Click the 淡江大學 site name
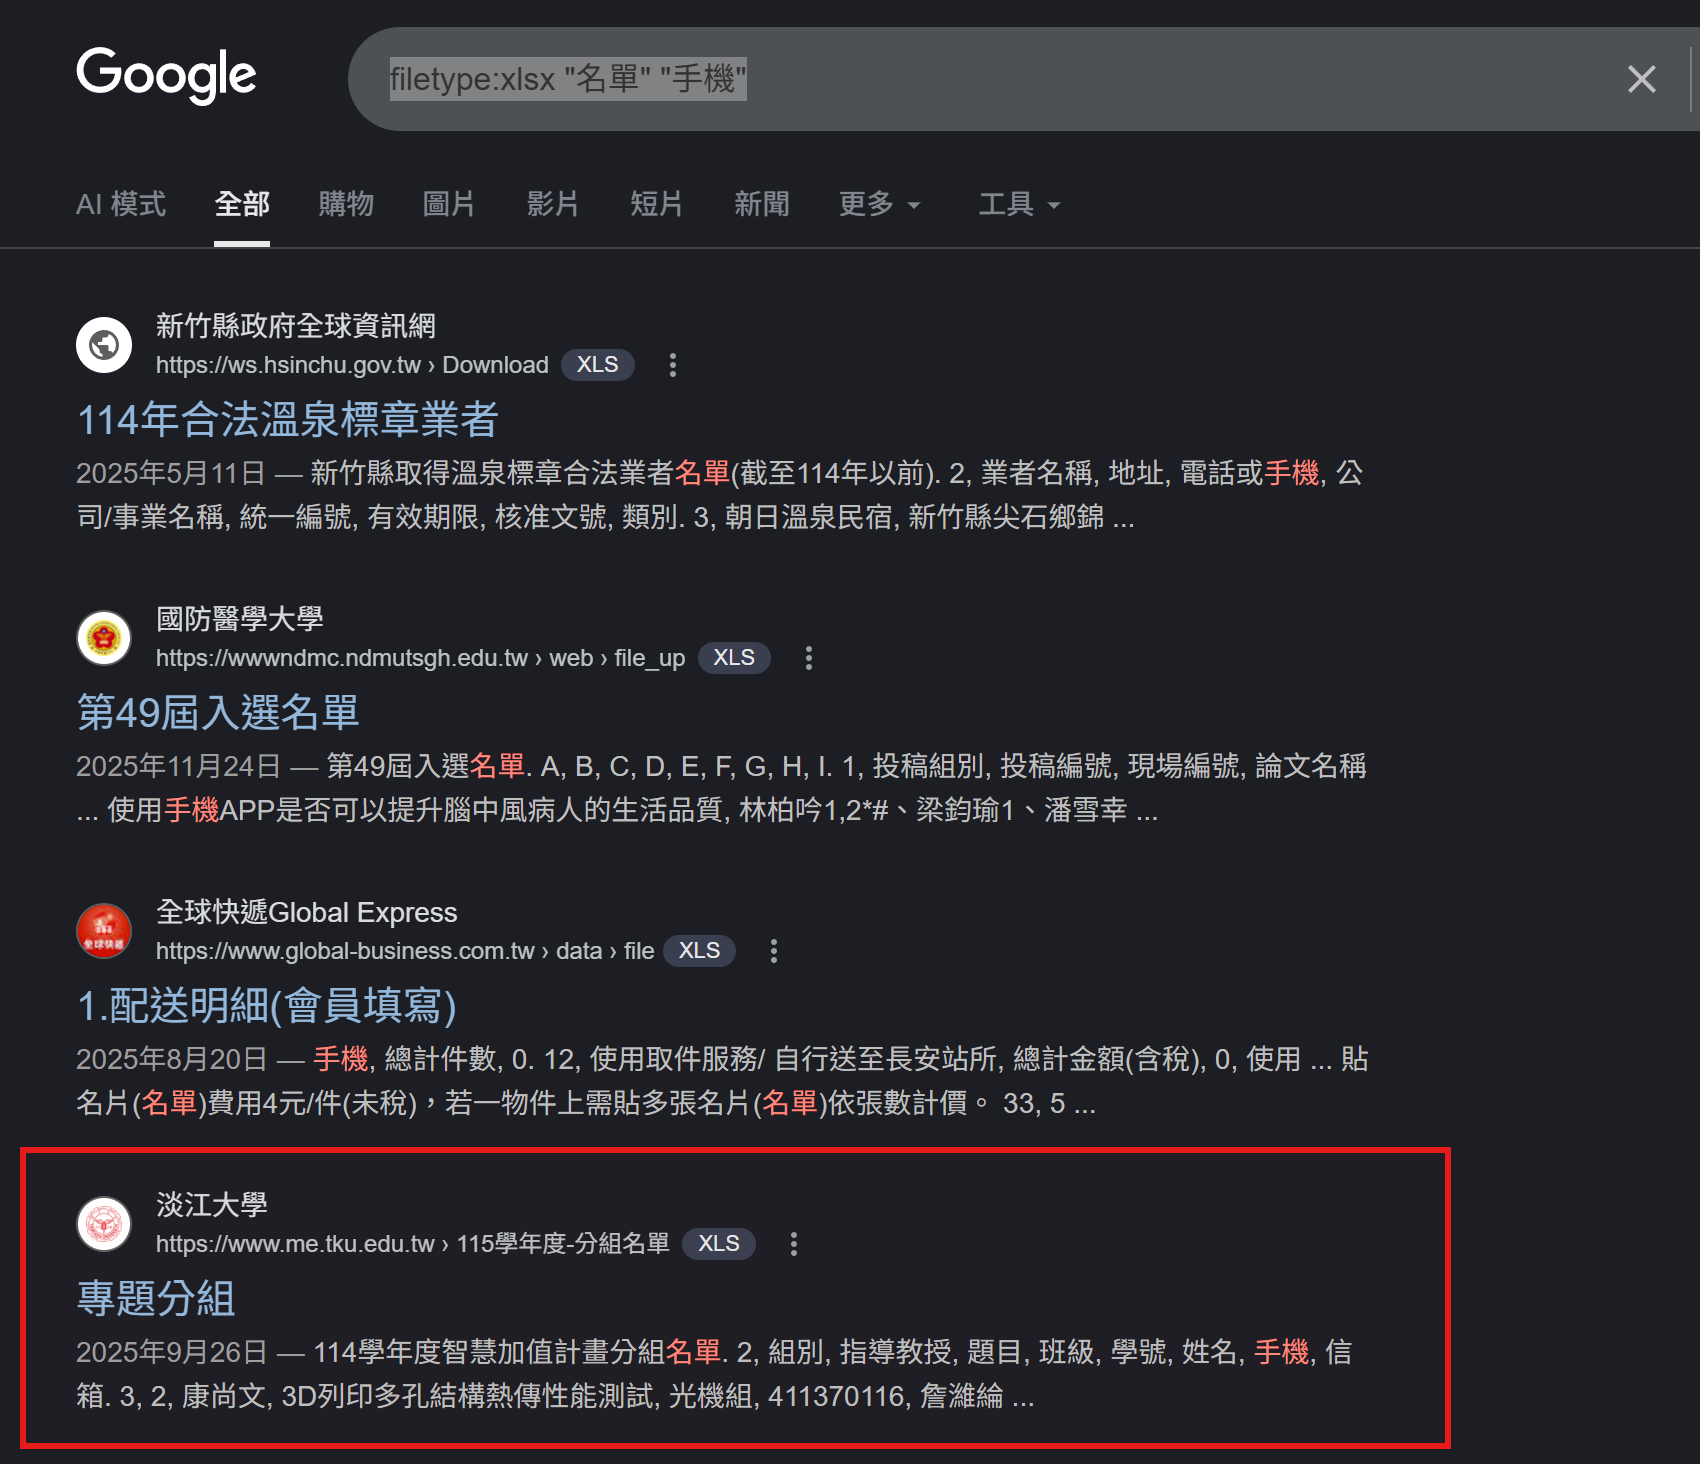 click(212, 1205)
